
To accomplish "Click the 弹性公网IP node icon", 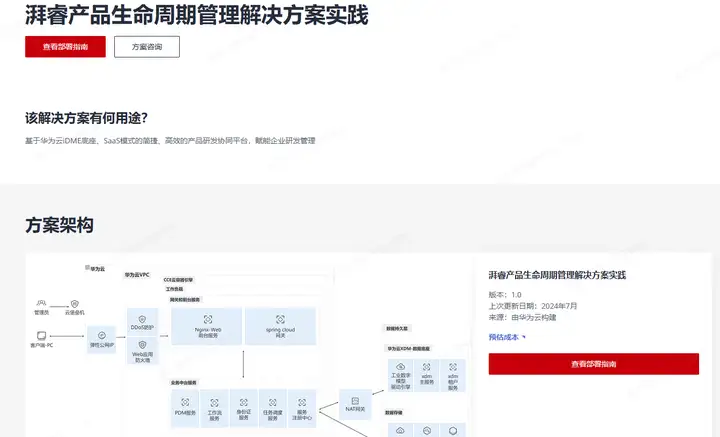I will click(102, 336).
